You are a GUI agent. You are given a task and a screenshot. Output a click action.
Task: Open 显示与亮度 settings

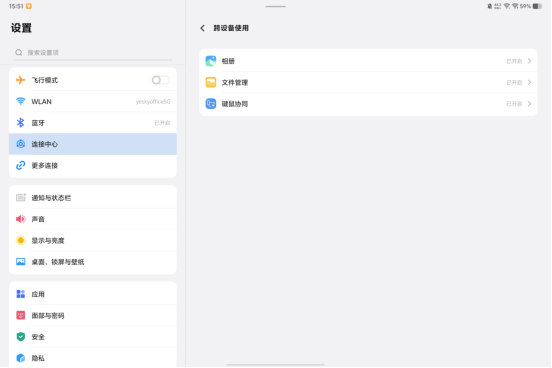[93, 241]
